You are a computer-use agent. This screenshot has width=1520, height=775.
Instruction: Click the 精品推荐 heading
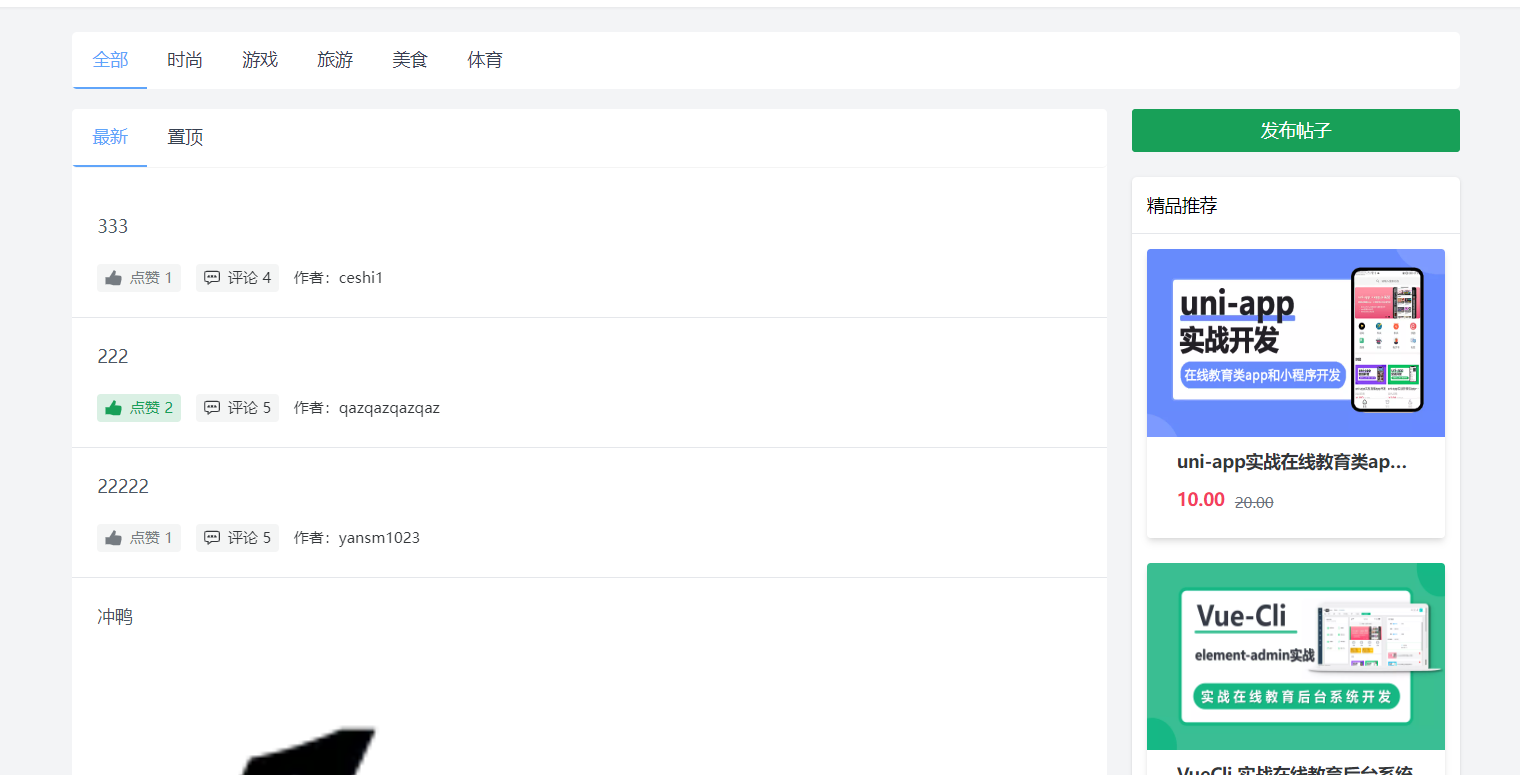(x=1182, y=206)
